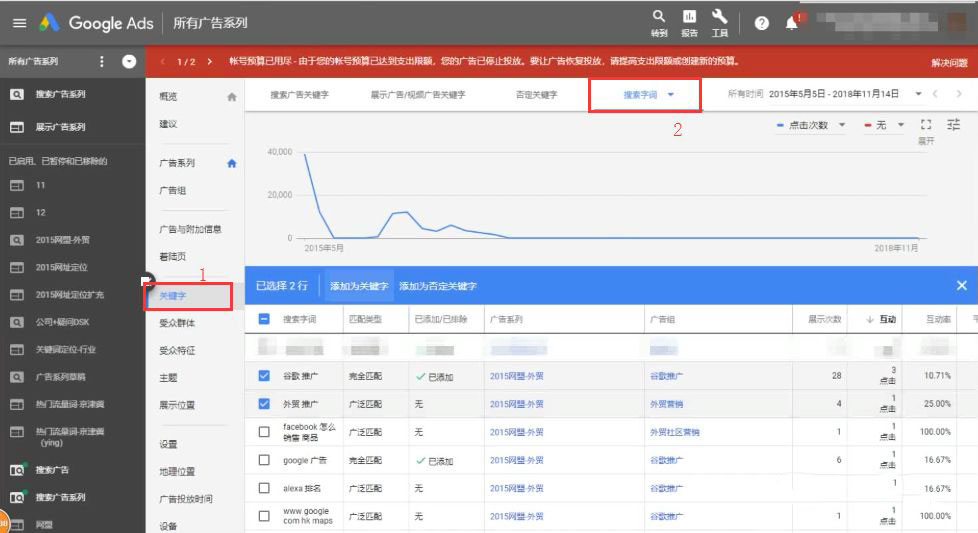Click the 匹配类型 column header
The image size is (978, 533).
click(x=366, y=319)
